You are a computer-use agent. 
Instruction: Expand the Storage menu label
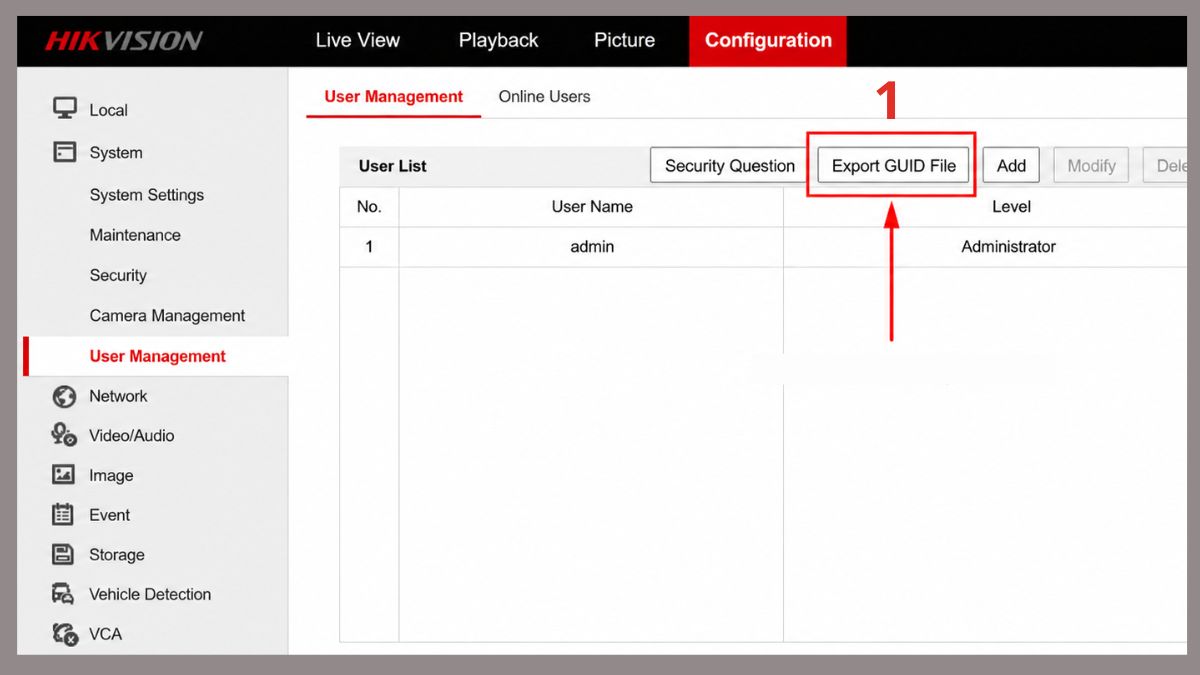[x=117, y=555]
